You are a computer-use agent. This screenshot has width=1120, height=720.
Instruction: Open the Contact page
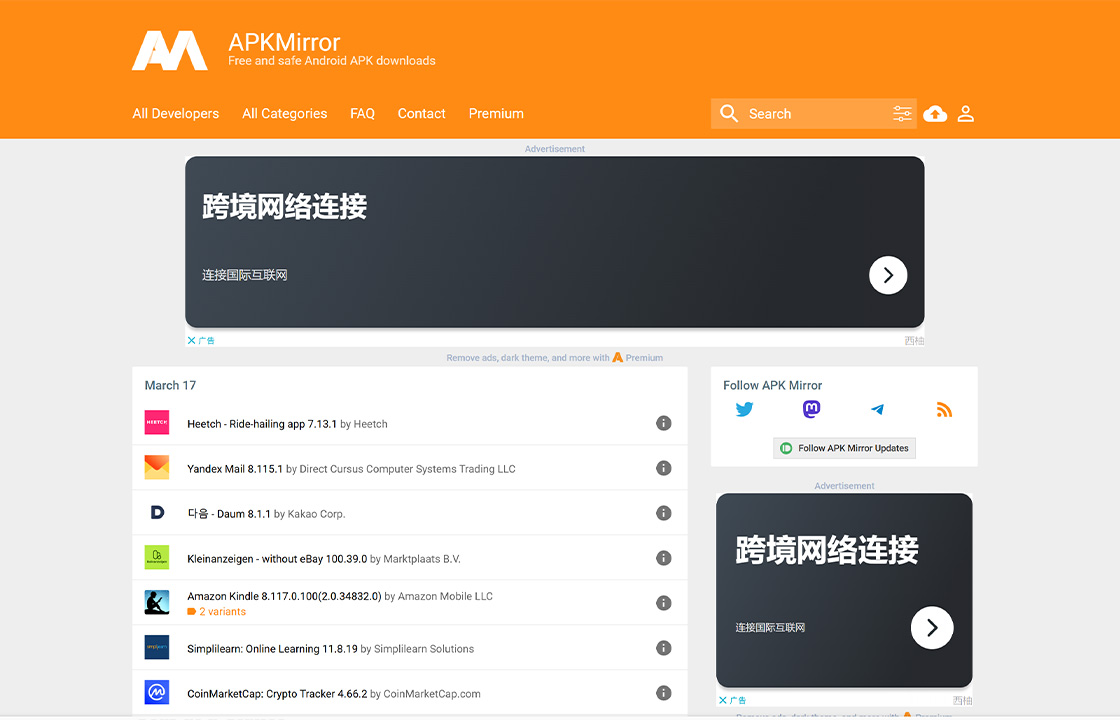[421, 114]
